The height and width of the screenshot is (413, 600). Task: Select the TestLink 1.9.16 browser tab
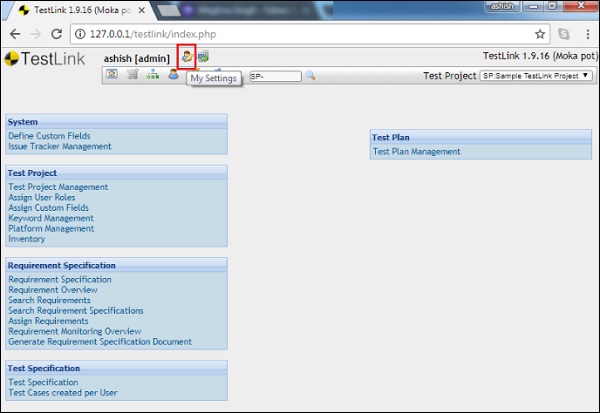pos(80,9)
